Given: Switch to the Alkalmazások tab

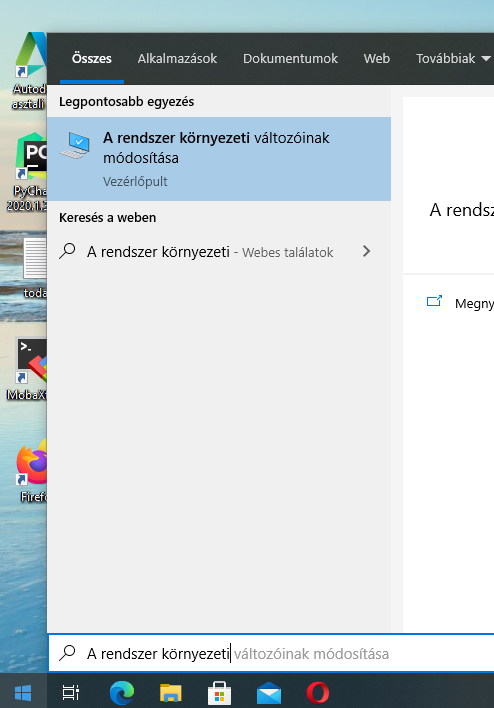Looking at the screenshot, I should point(177,59).
